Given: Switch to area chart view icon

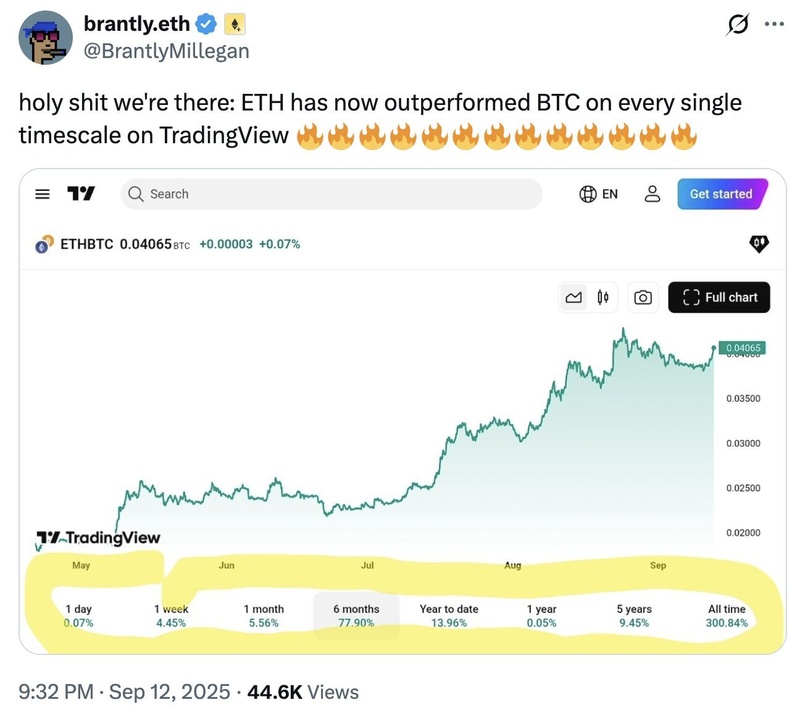Looking at the screenshot, I should pos(573,297).
